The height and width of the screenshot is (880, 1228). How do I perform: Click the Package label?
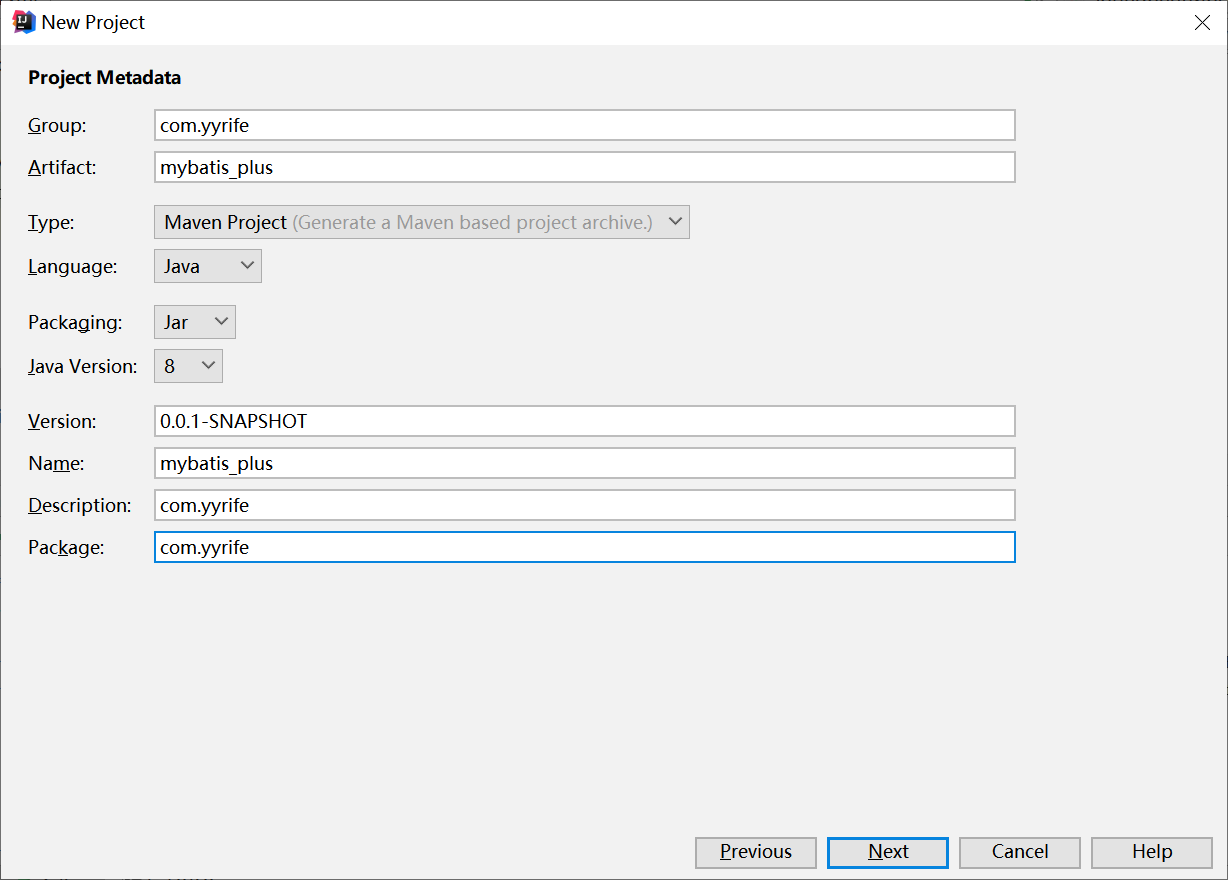pos(66,547)
